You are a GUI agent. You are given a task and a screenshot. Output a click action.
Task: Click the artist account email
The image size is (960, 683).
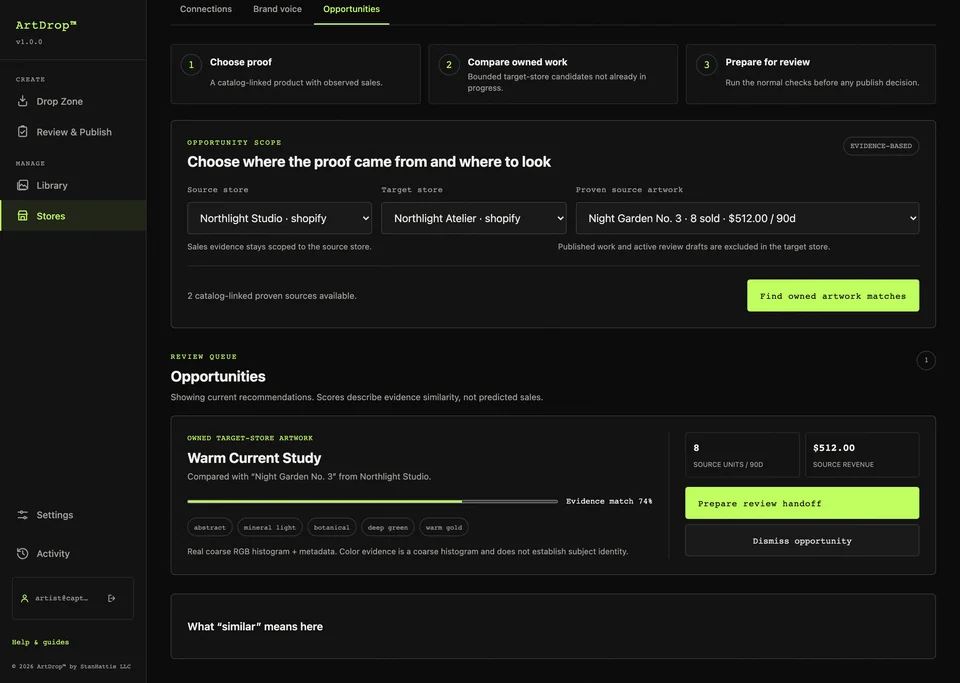click(x=61, y=598)
